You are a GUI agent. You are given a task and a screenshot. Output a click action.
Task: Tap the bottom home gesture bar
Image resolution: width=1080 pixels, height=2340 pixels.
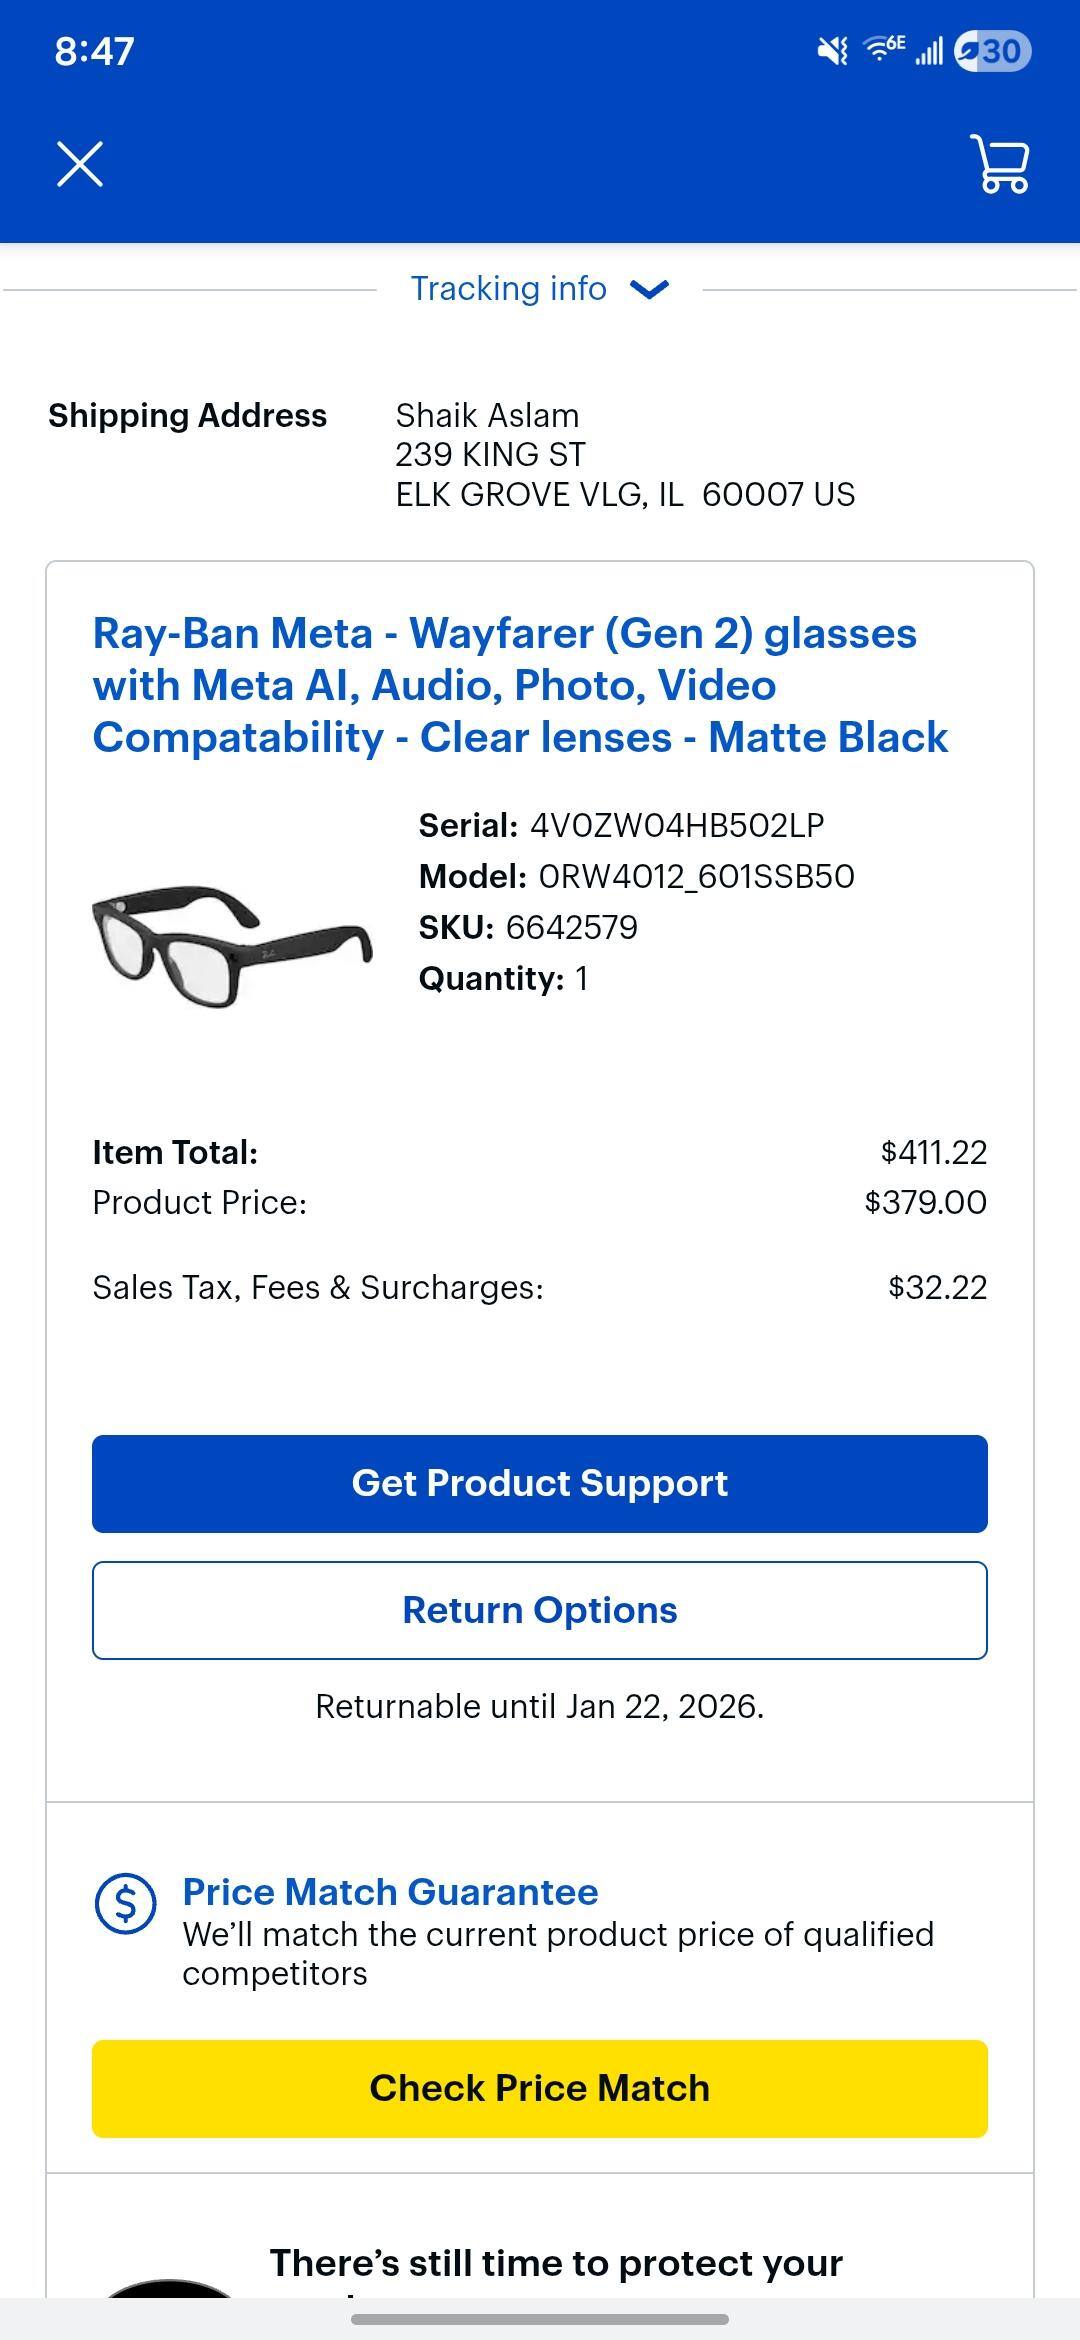pyautogui.click(x=540, y=2319)
